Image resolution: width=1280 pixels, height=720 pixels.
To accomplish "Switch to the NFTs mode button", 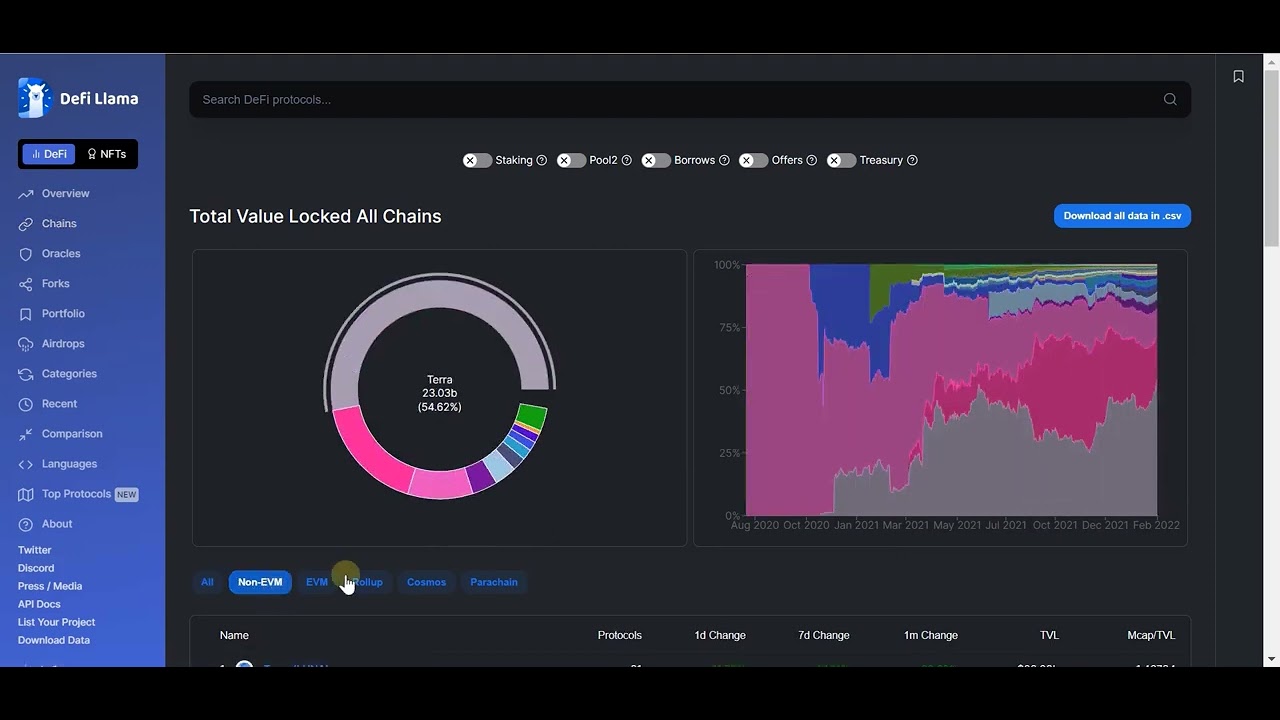I will 106,154.
